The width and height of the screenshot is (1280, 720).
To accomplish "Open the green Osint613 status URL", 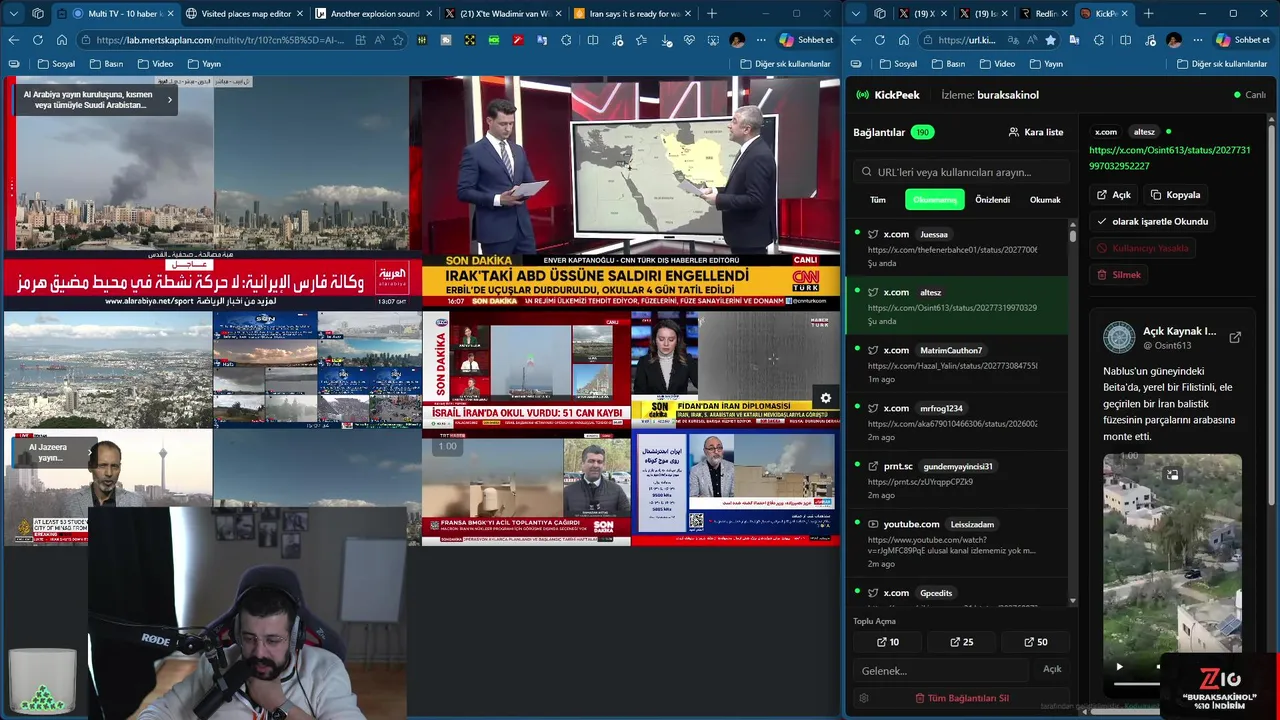I will pyautogui.click(x=1169, y=158).
